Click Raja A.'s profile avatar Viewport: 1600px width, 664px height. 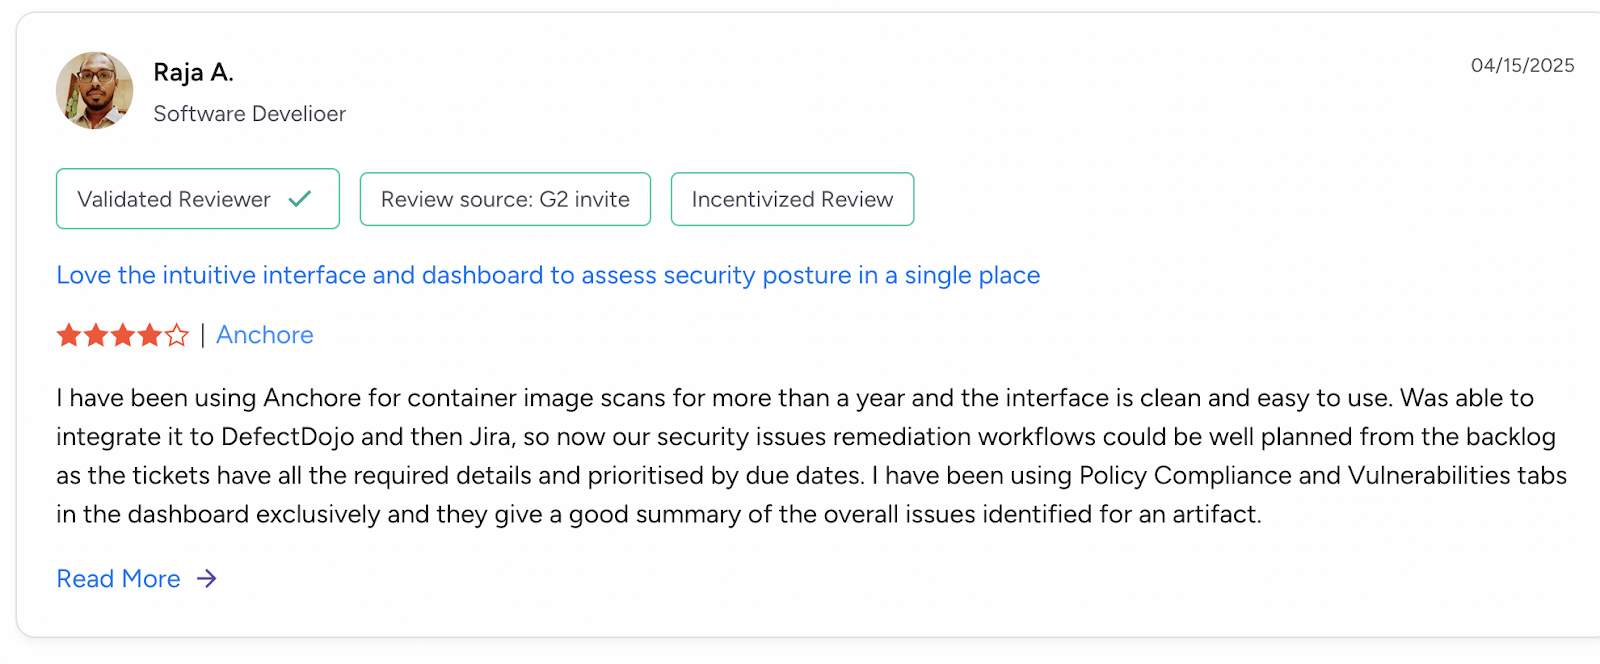point(95,90)
